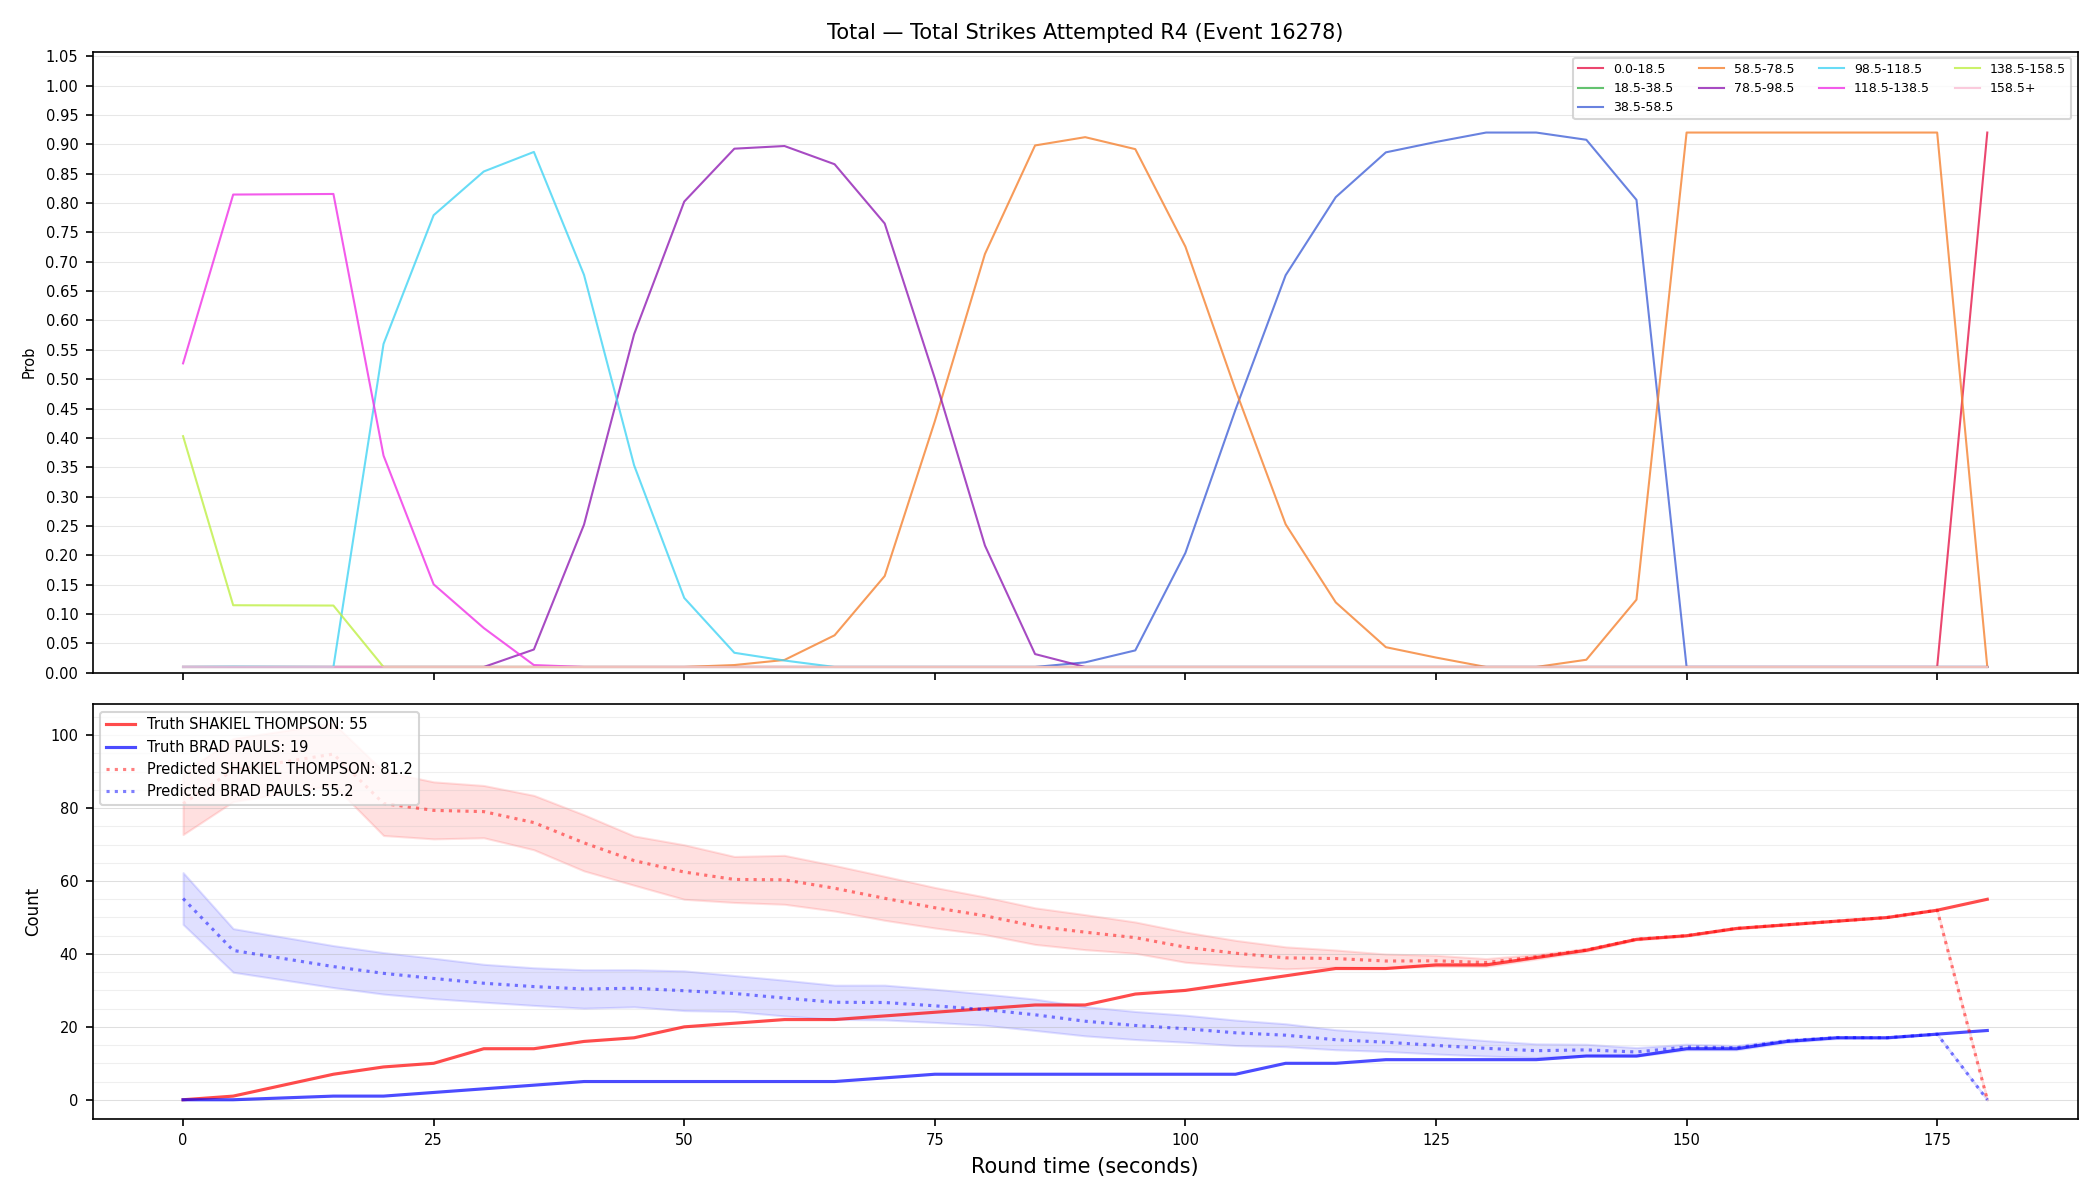Viewport: 2100px width, 1200px height.
Task: Click the 60 tick on Count axis
Action: pyautogui.click(x=69, y=881)
